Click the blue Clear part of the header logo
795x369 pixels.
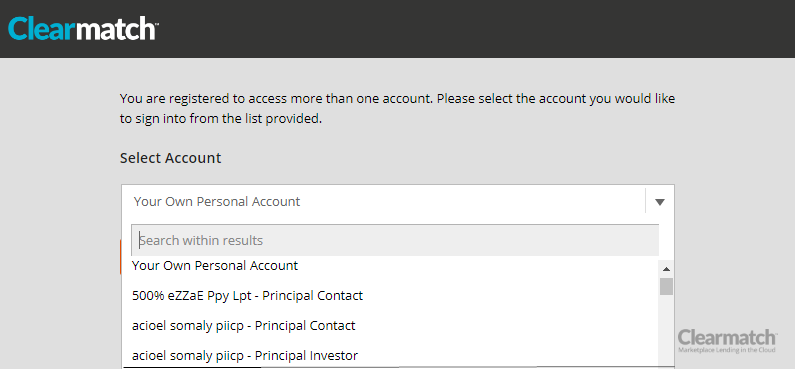tap(42, 29)
